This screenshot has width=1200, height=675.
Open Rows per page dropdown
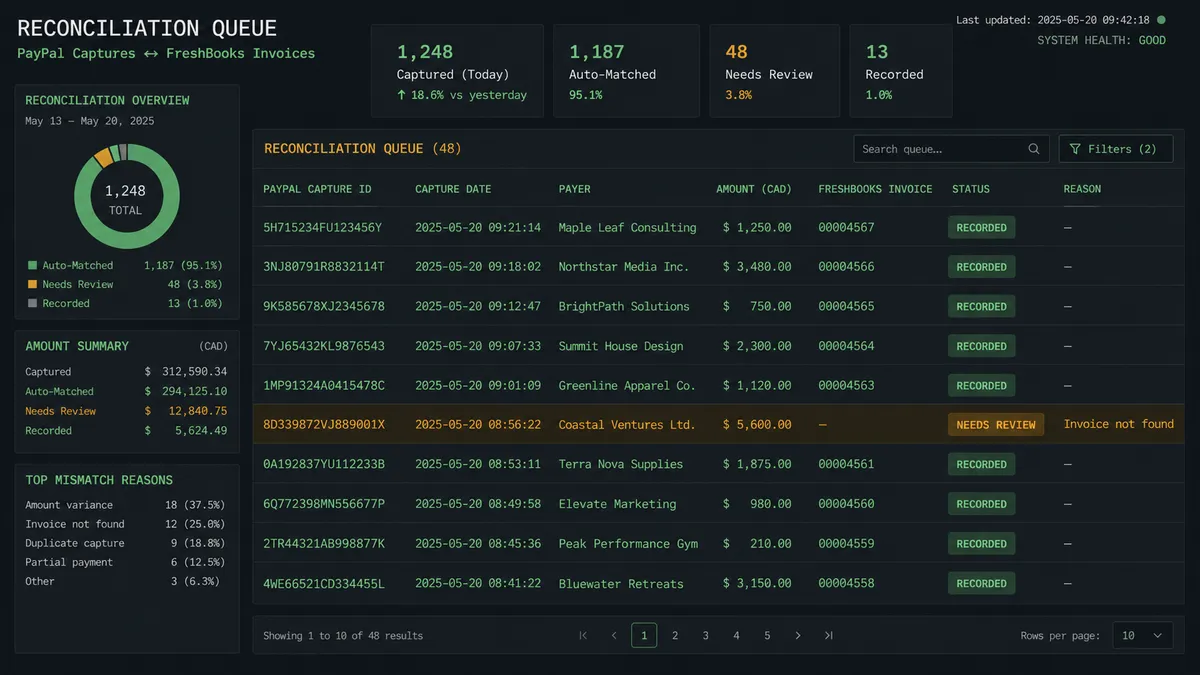(1142, 635)
